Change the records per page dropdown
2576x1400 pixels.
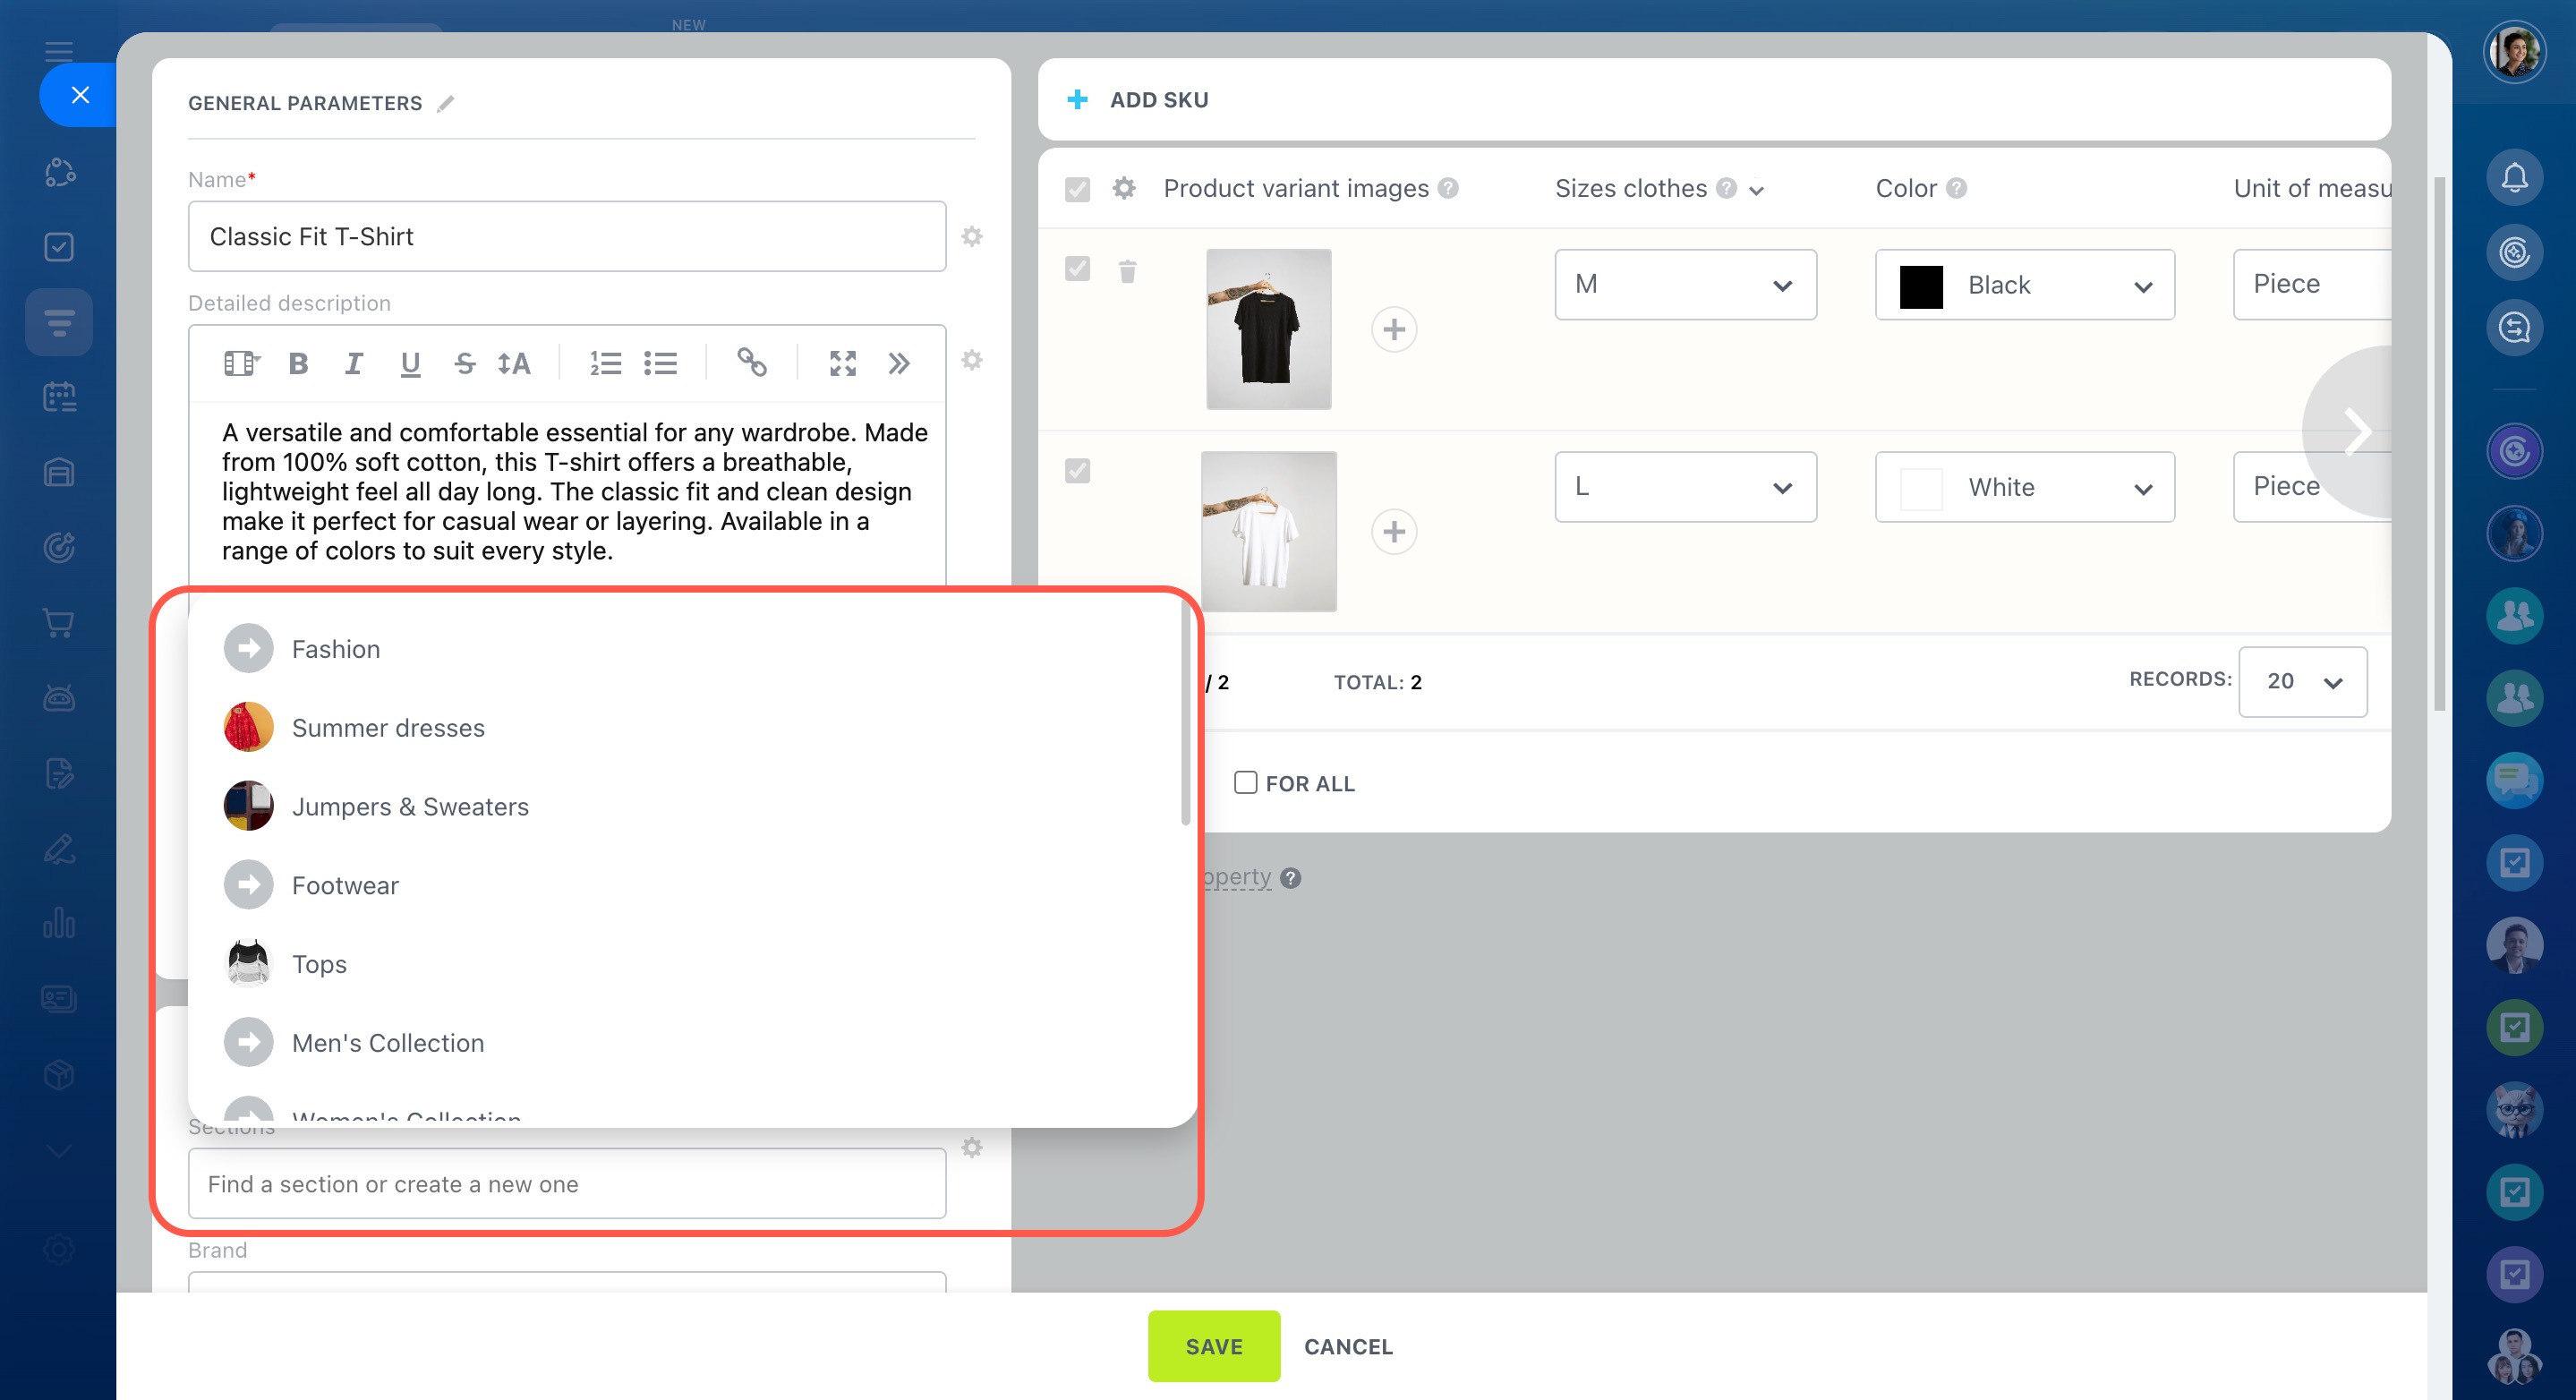pyautogui.click(x=2302, y=682)
